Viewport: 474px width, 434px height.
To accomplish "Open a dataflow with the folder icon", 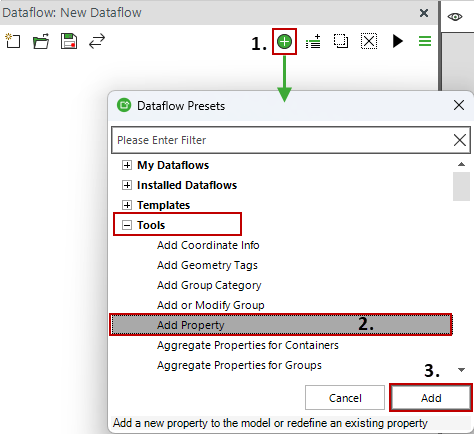I will [41, 41].
